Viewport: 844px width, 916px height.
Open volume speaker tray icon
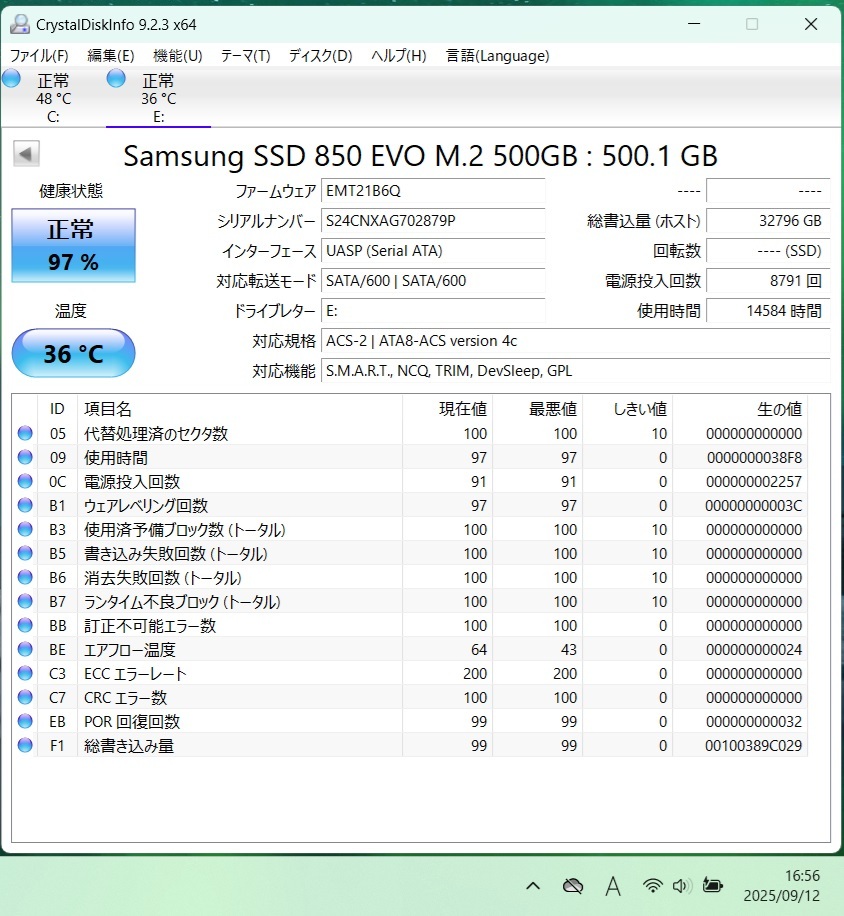[x=681, y=886]
